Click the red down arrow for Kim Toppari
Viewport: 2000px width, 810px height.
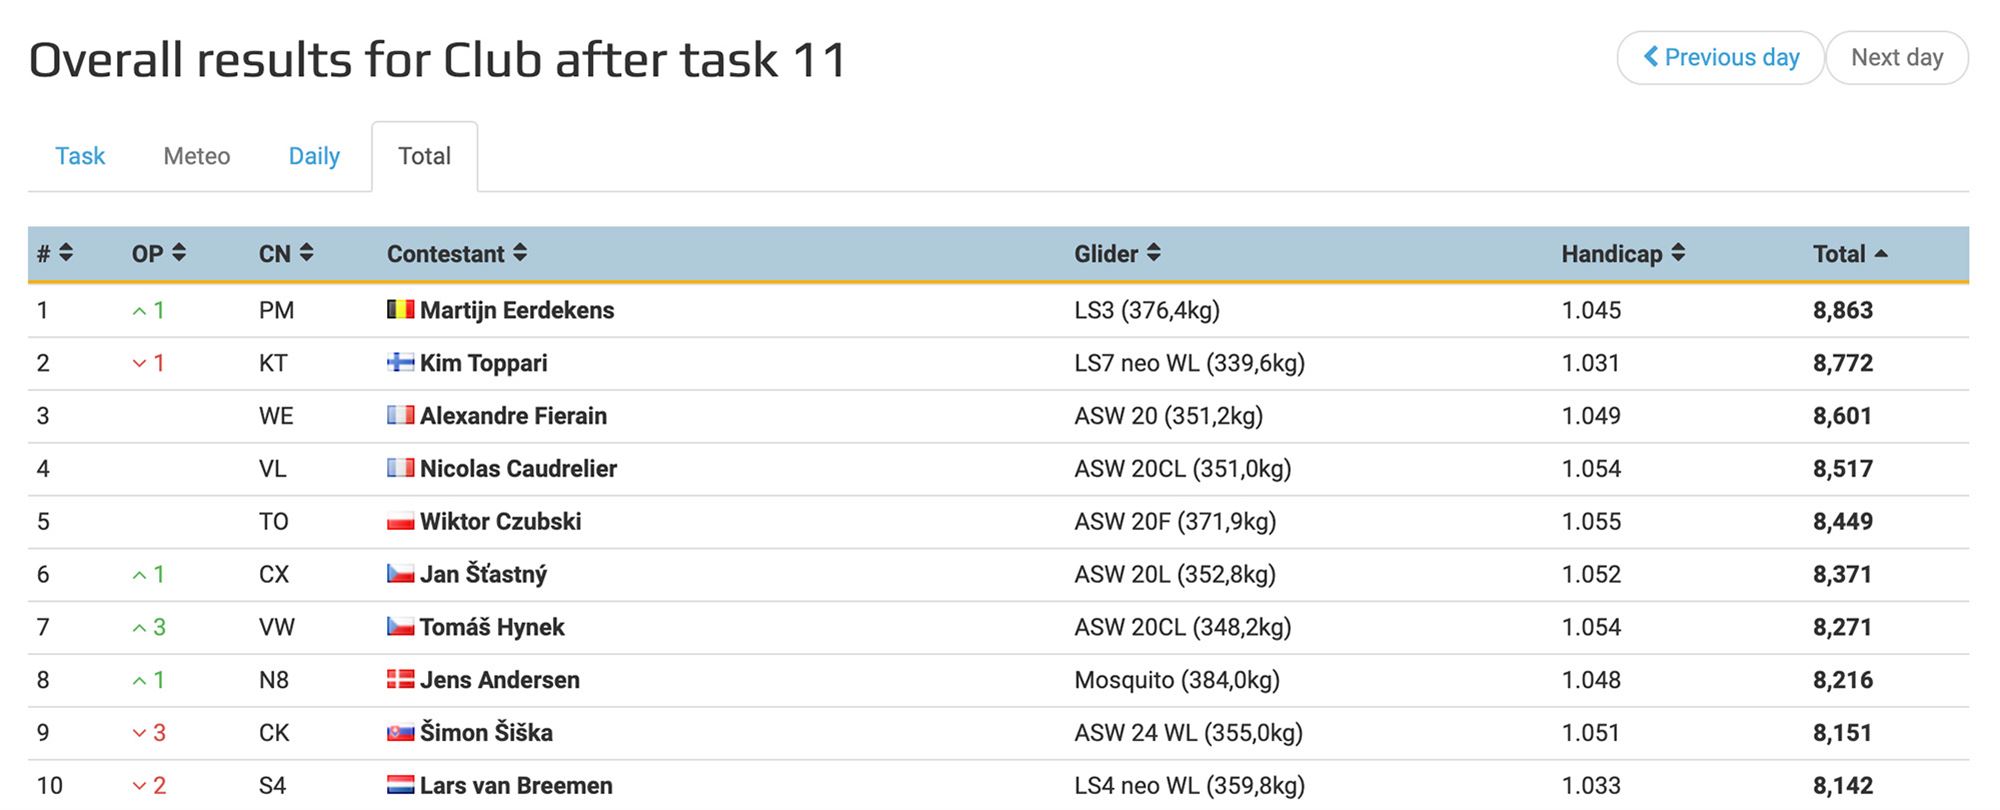pos(139,364)
